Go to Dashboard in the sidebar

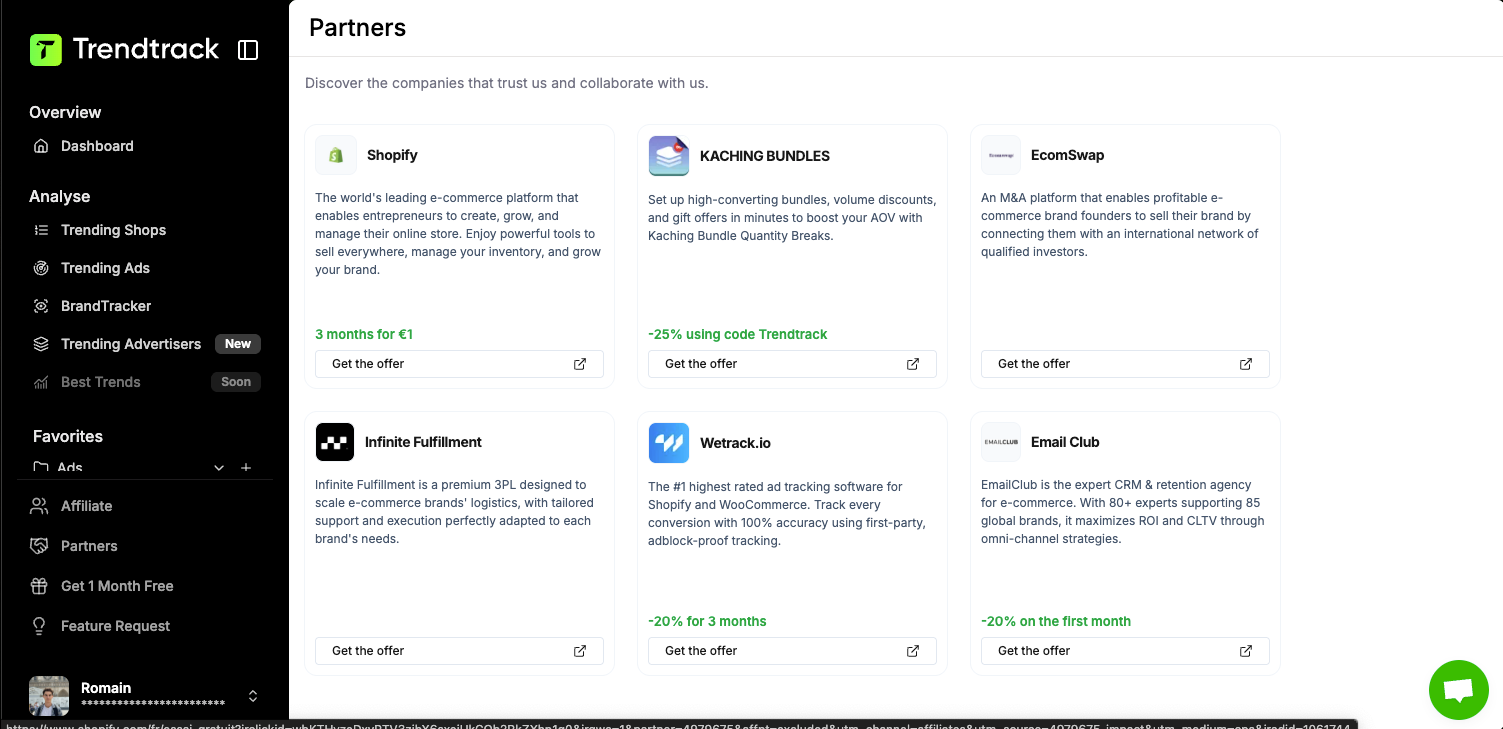tap(97, 146)
